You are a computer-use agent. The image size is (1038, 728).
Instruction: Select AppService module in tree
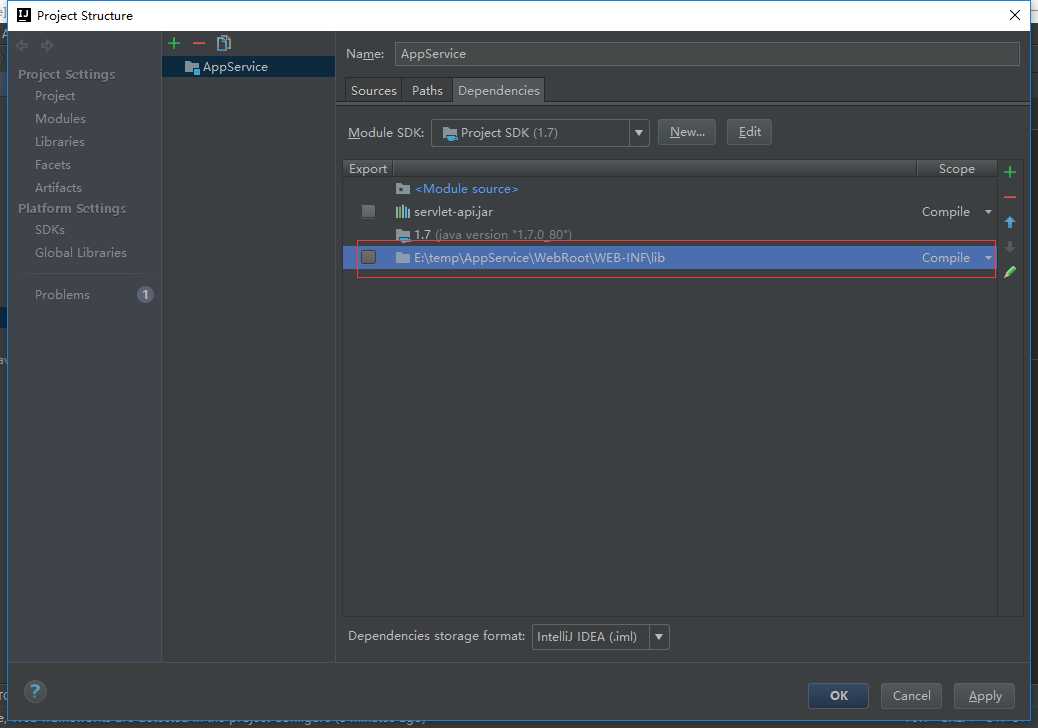pos(248,67)
